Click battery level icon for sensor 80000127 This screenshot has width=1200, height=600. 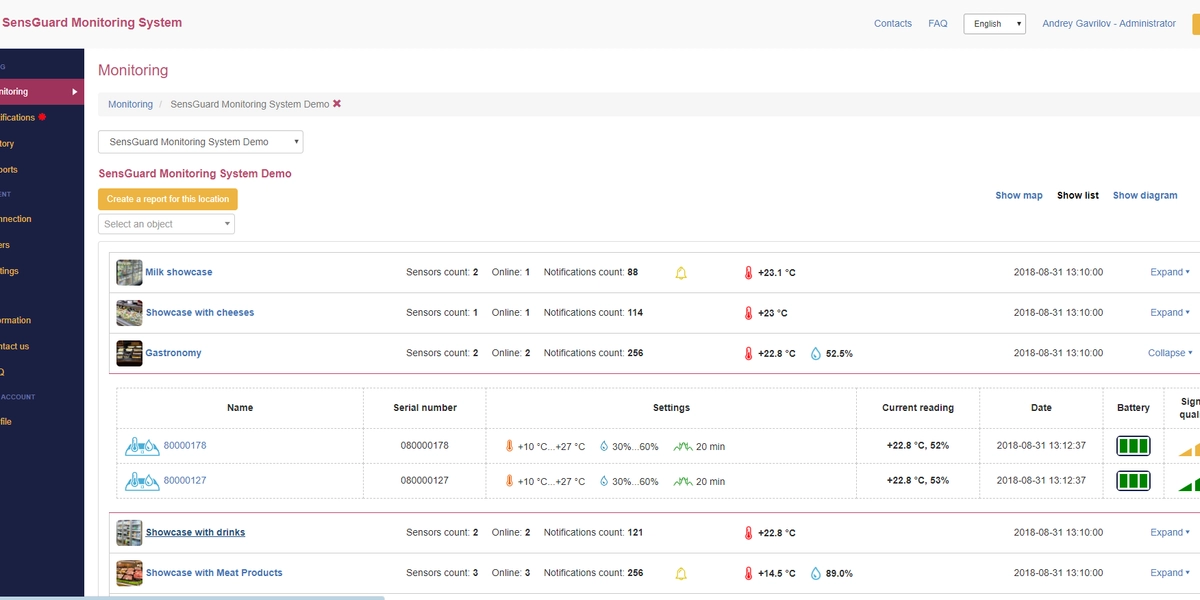(1133, 481)
